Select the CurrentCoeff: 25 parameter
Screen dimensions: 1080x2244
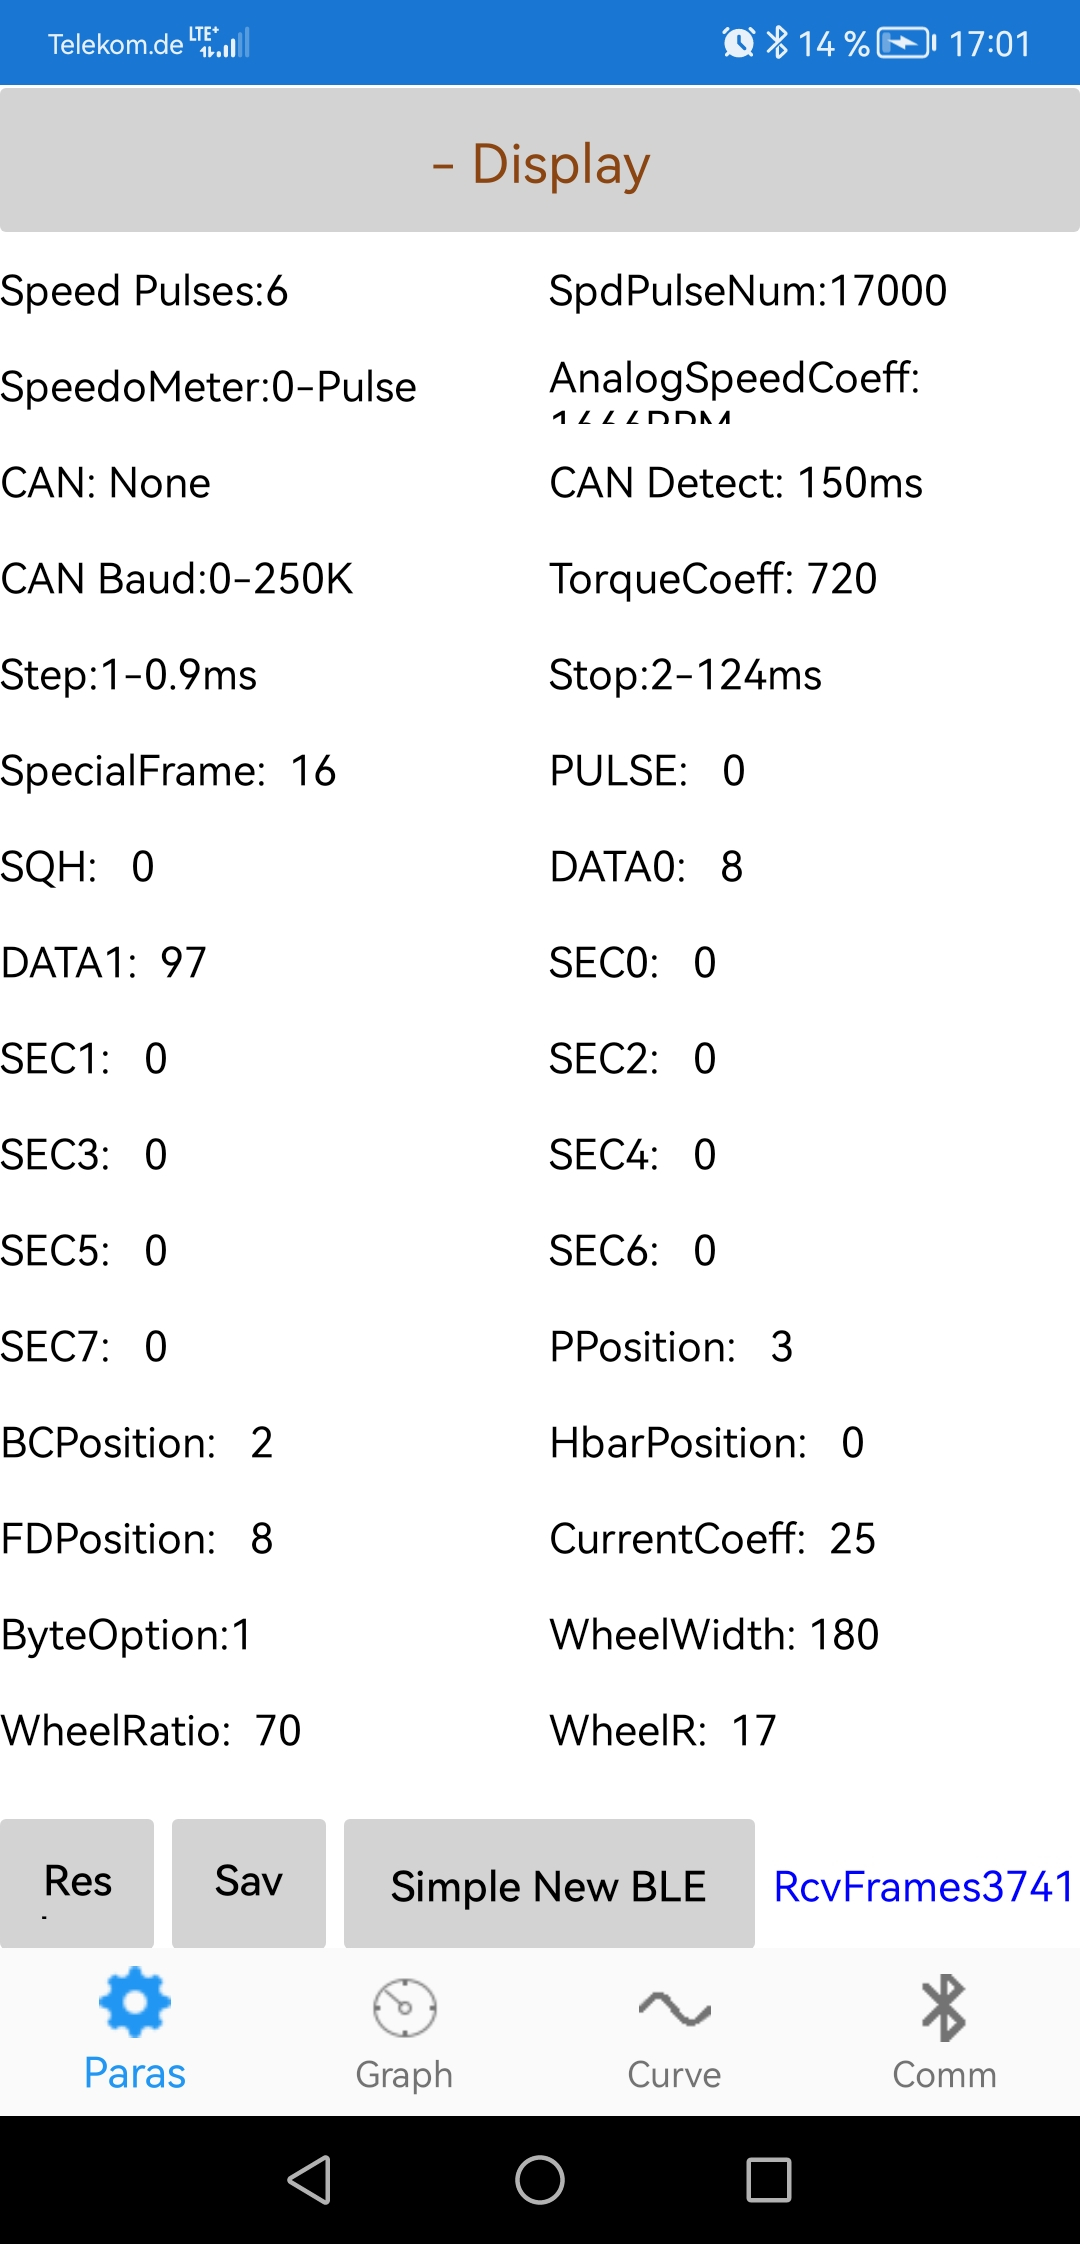coord(712,1539)
